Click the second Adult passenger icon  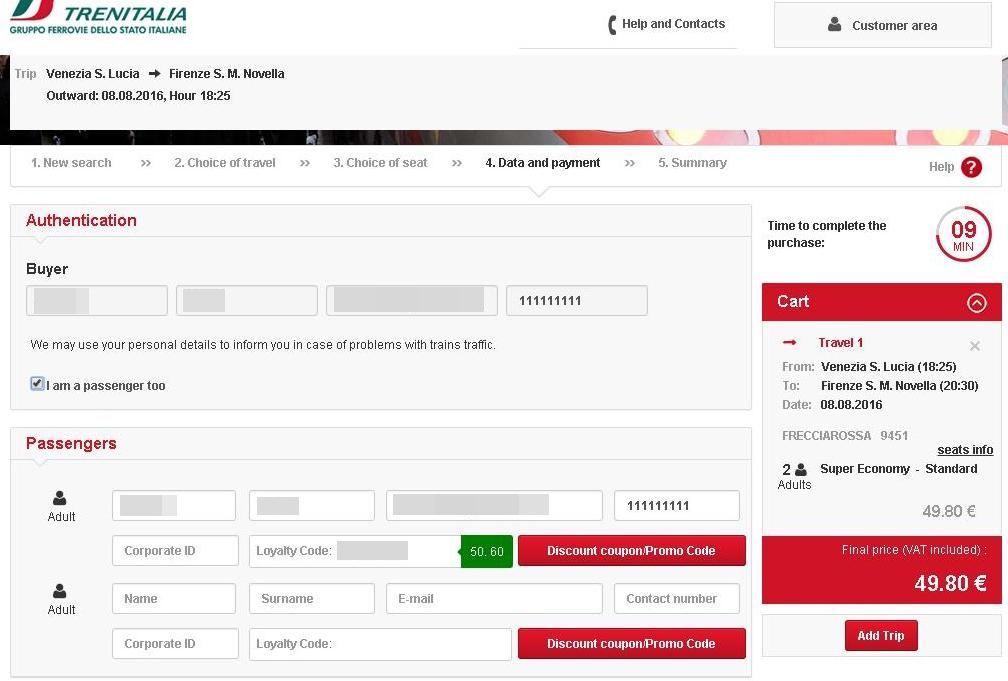60,590
